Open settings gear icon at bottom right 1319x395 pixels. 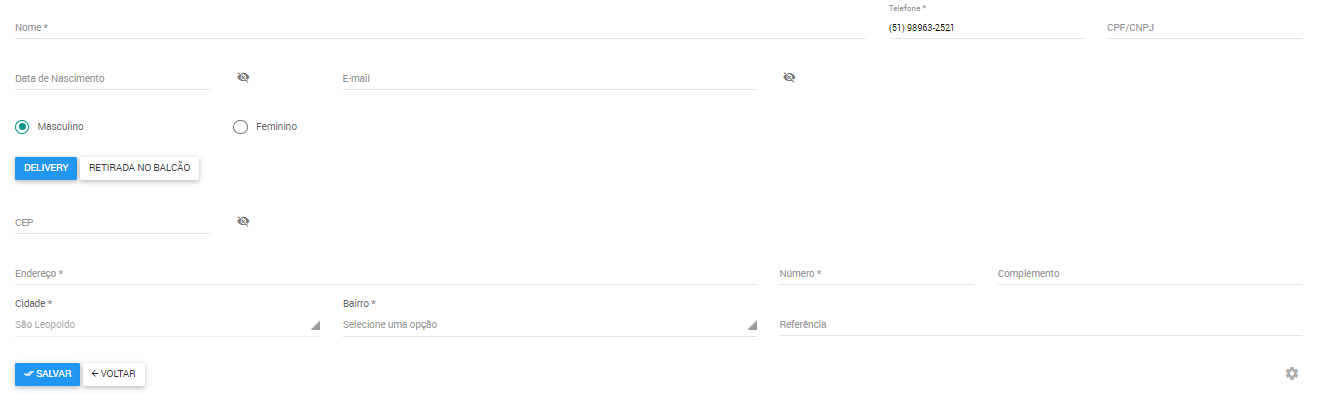[x=1292, y=373]
